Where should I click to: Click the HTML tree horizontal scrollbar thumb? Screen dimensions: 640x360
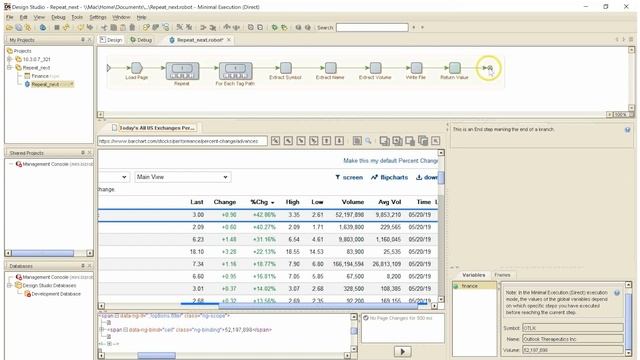tap(156, 356)
